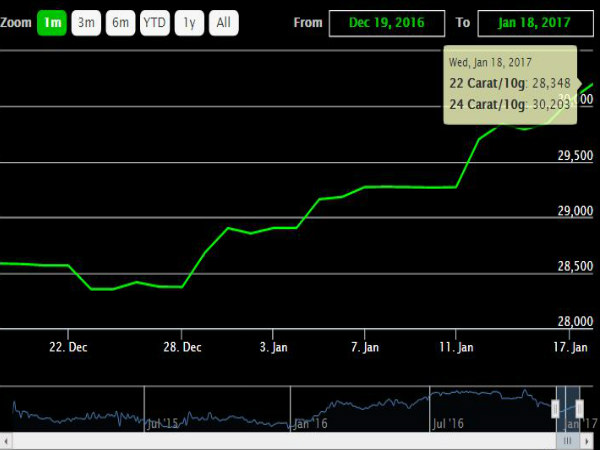Image resolution: width=600 pixels, height=450 pixels.
Task: Click the To date field Jan 18, 2017
Action: tap(528, 23)
